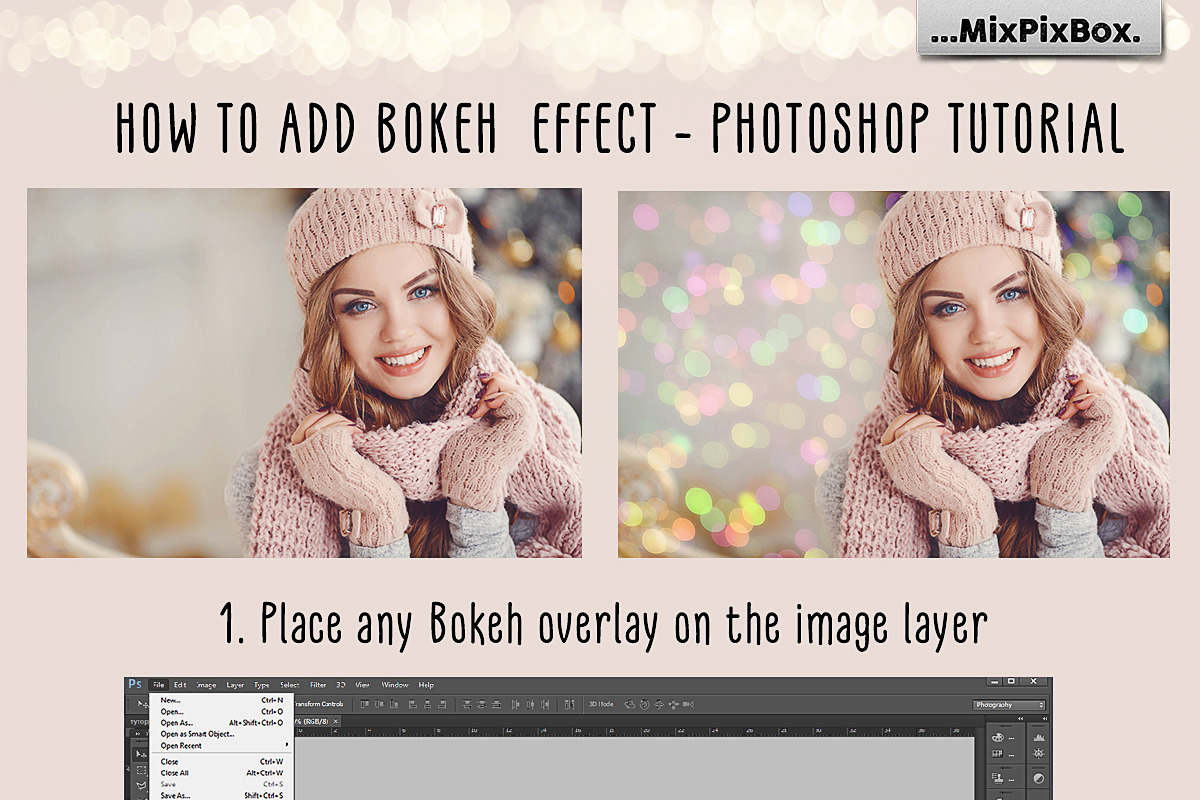Viewport: 1200px width, 800px height.
Task: Click the bokeh after photo thumbnail
Action: [893, 374]
